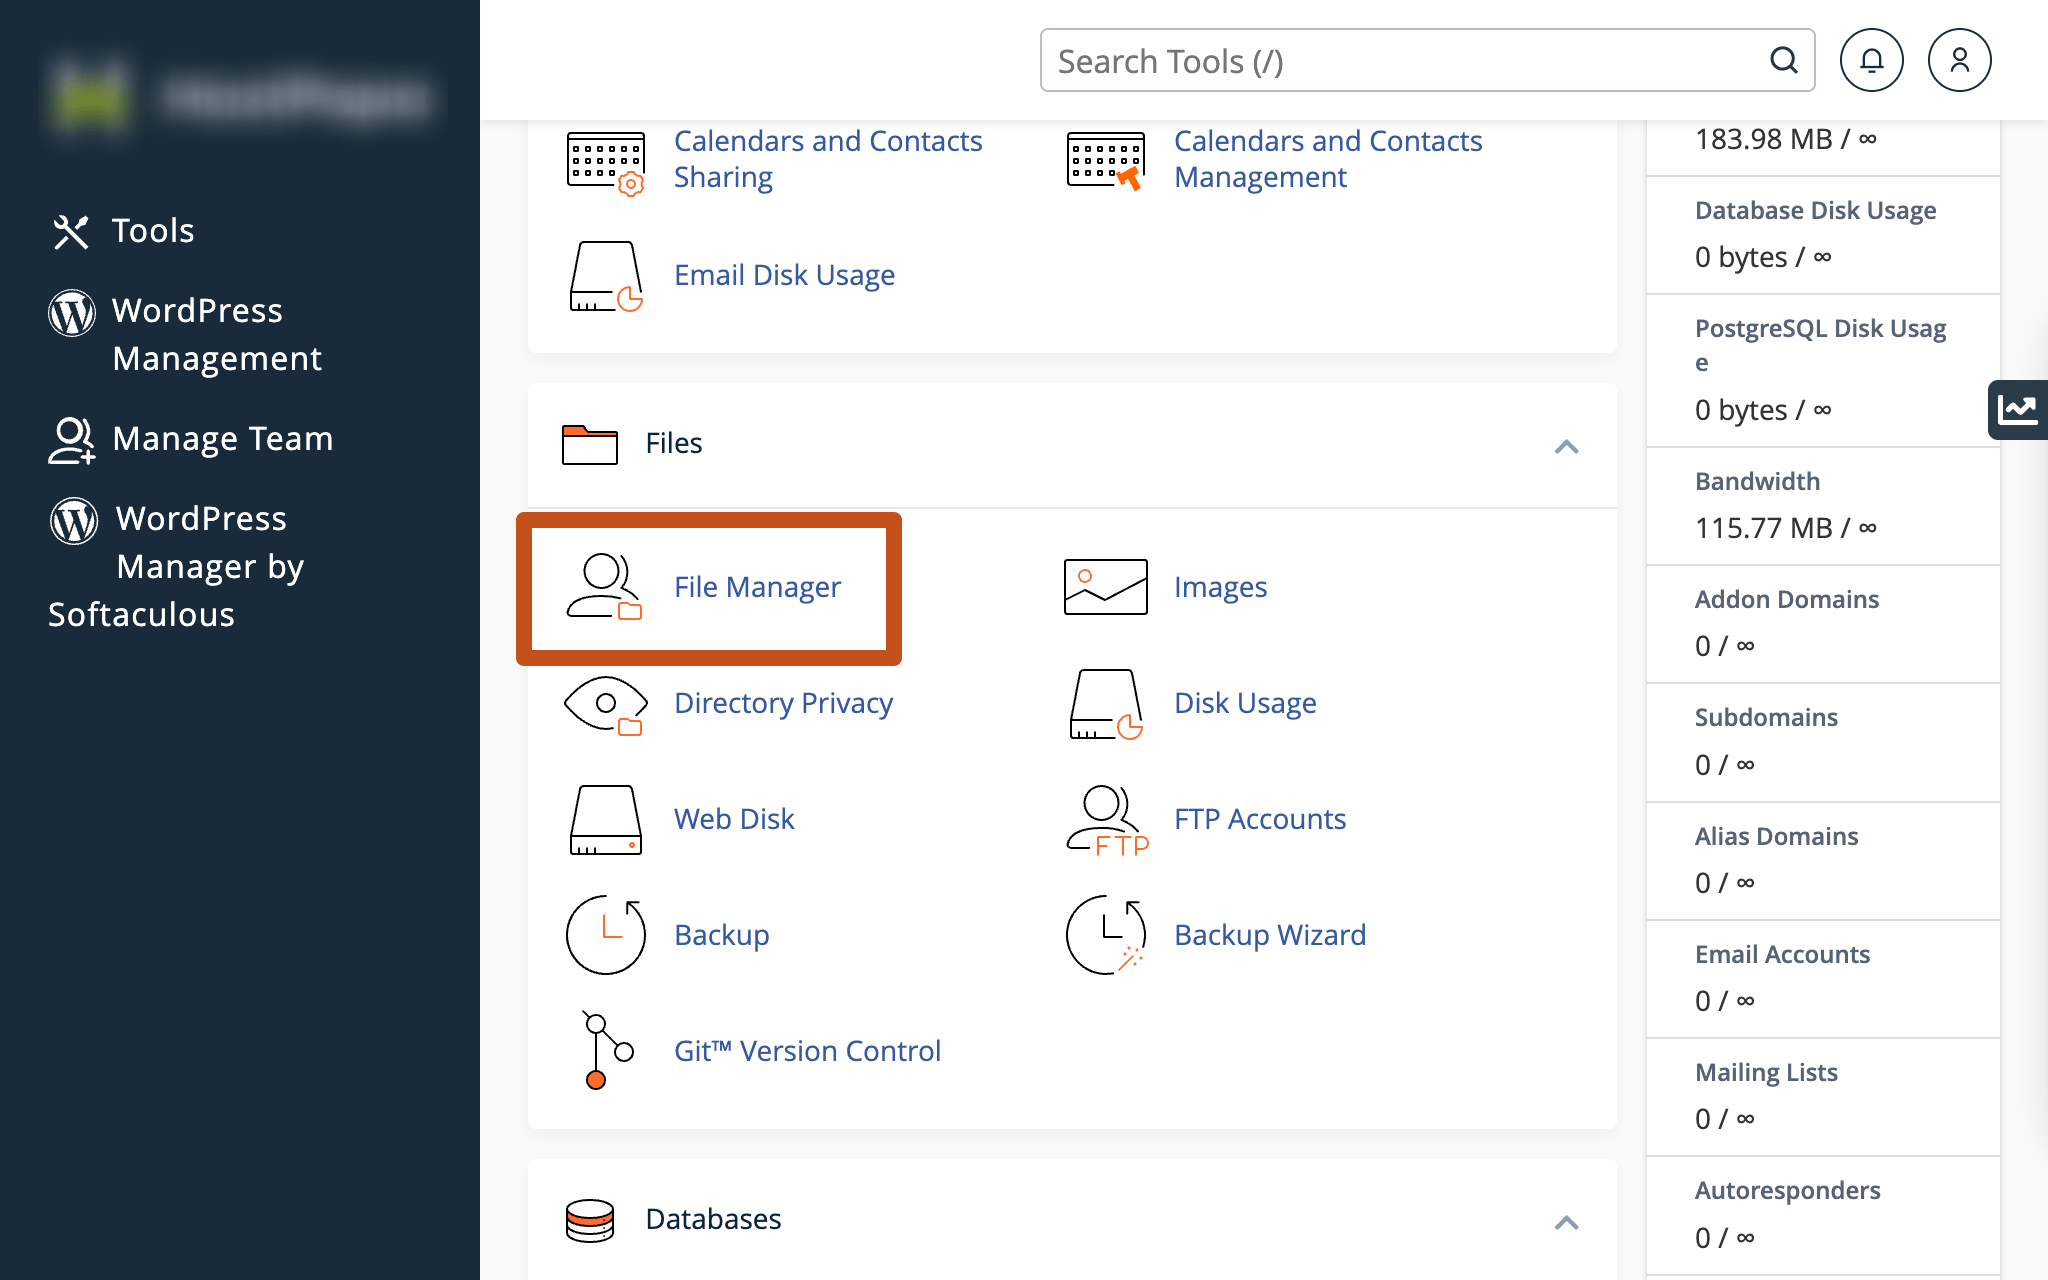
Task: Open Calendars and Contacts Management link
Action: (x=1328, y=158)
